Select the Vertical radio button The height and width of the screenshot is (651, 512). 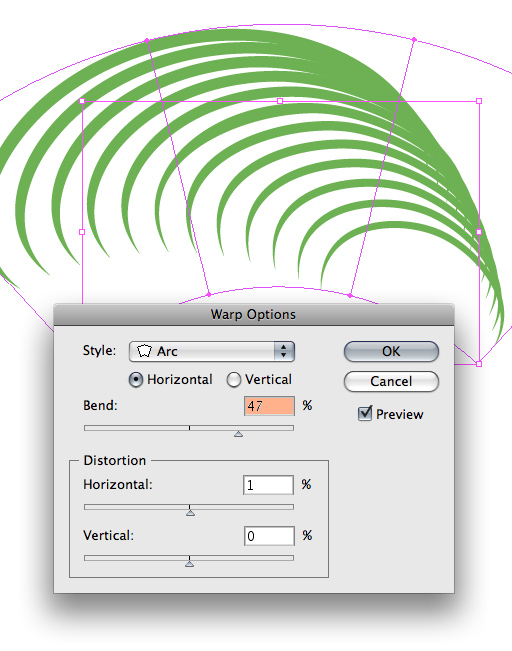point(234,379)
